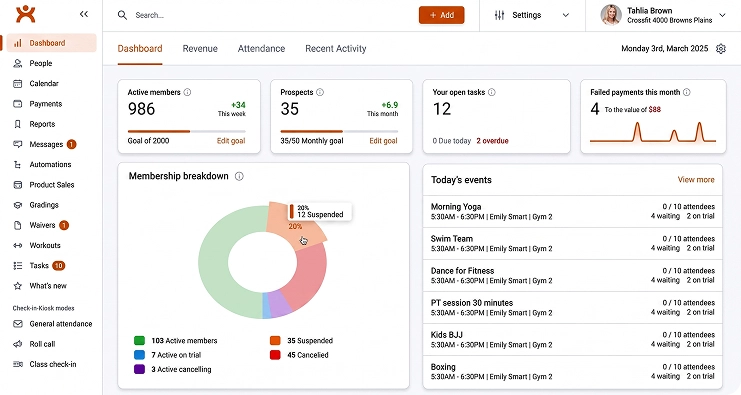Open Dashboard in the sidebar menu
The image size is (741, 395).
[x=52, y=43]
